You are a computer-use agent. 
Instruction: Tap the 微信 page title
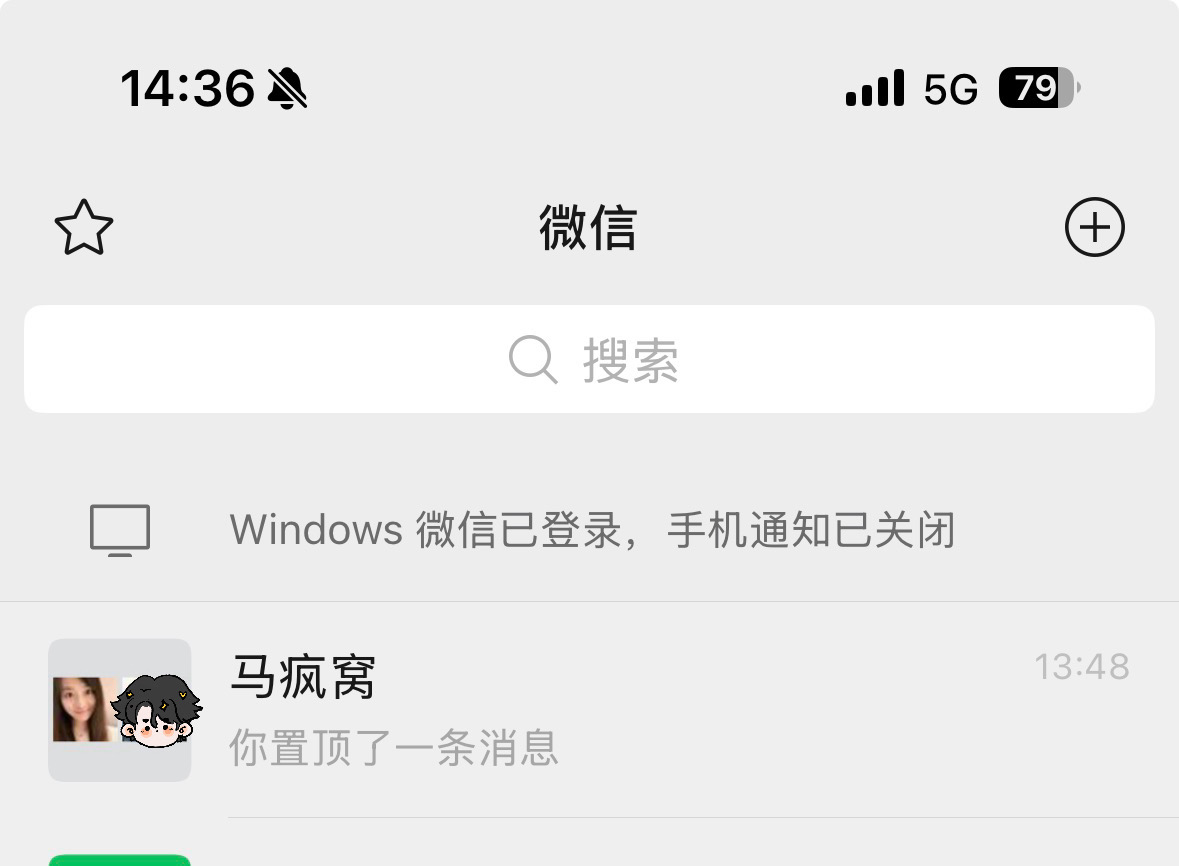(x=588, y=227)
